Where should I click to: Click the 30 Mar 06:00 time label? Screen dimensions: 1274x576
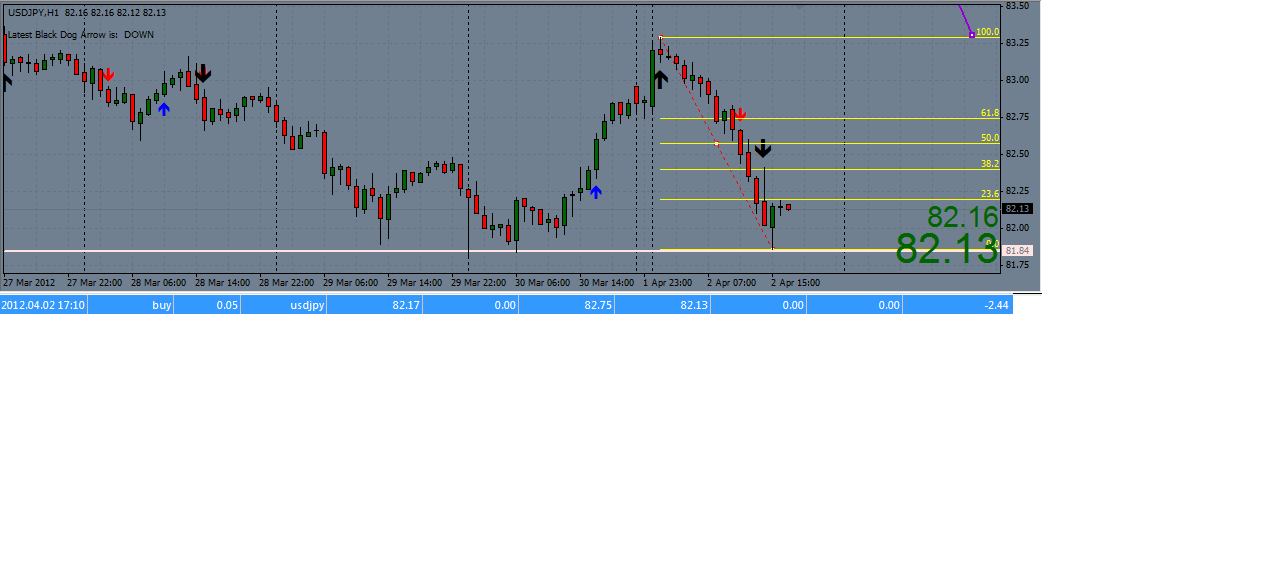tap(542, 283)
